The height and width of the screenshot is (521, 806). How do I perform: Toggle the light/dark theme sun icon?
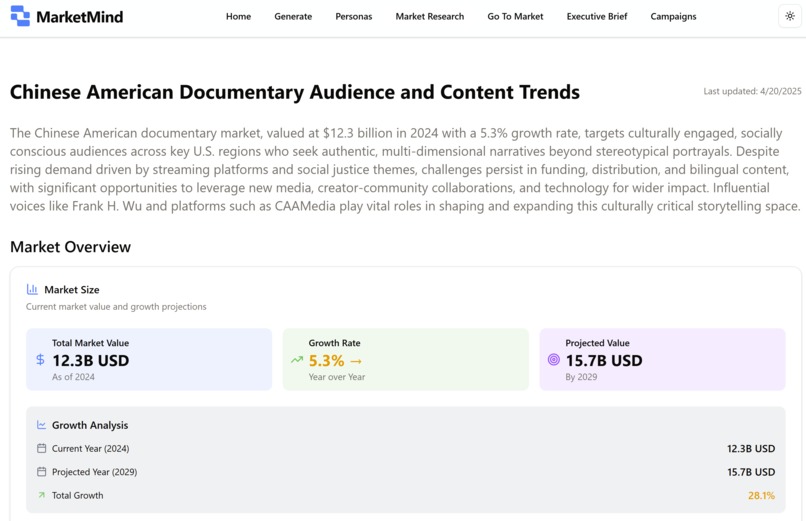[x=790, y=16]
